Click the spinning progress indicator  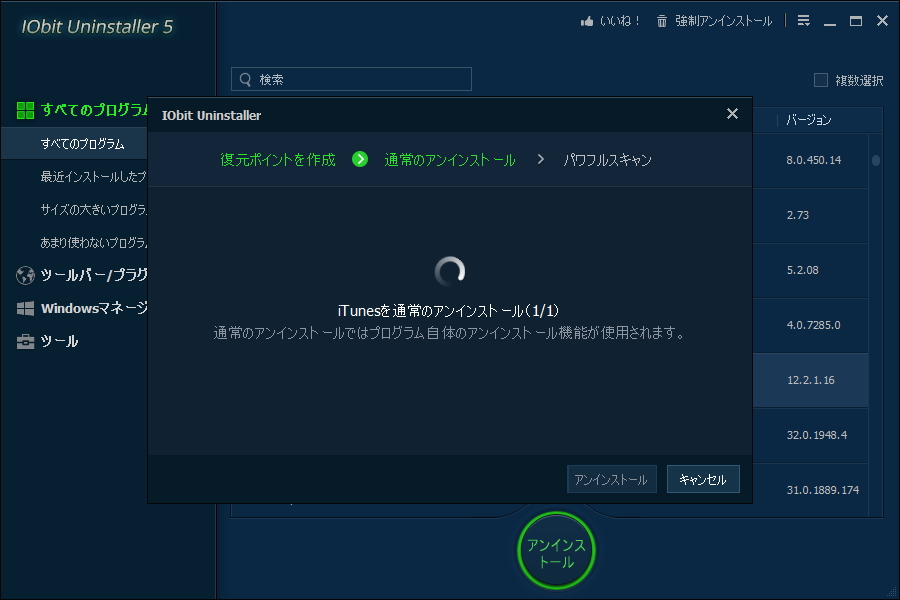(x=451, y=270)
